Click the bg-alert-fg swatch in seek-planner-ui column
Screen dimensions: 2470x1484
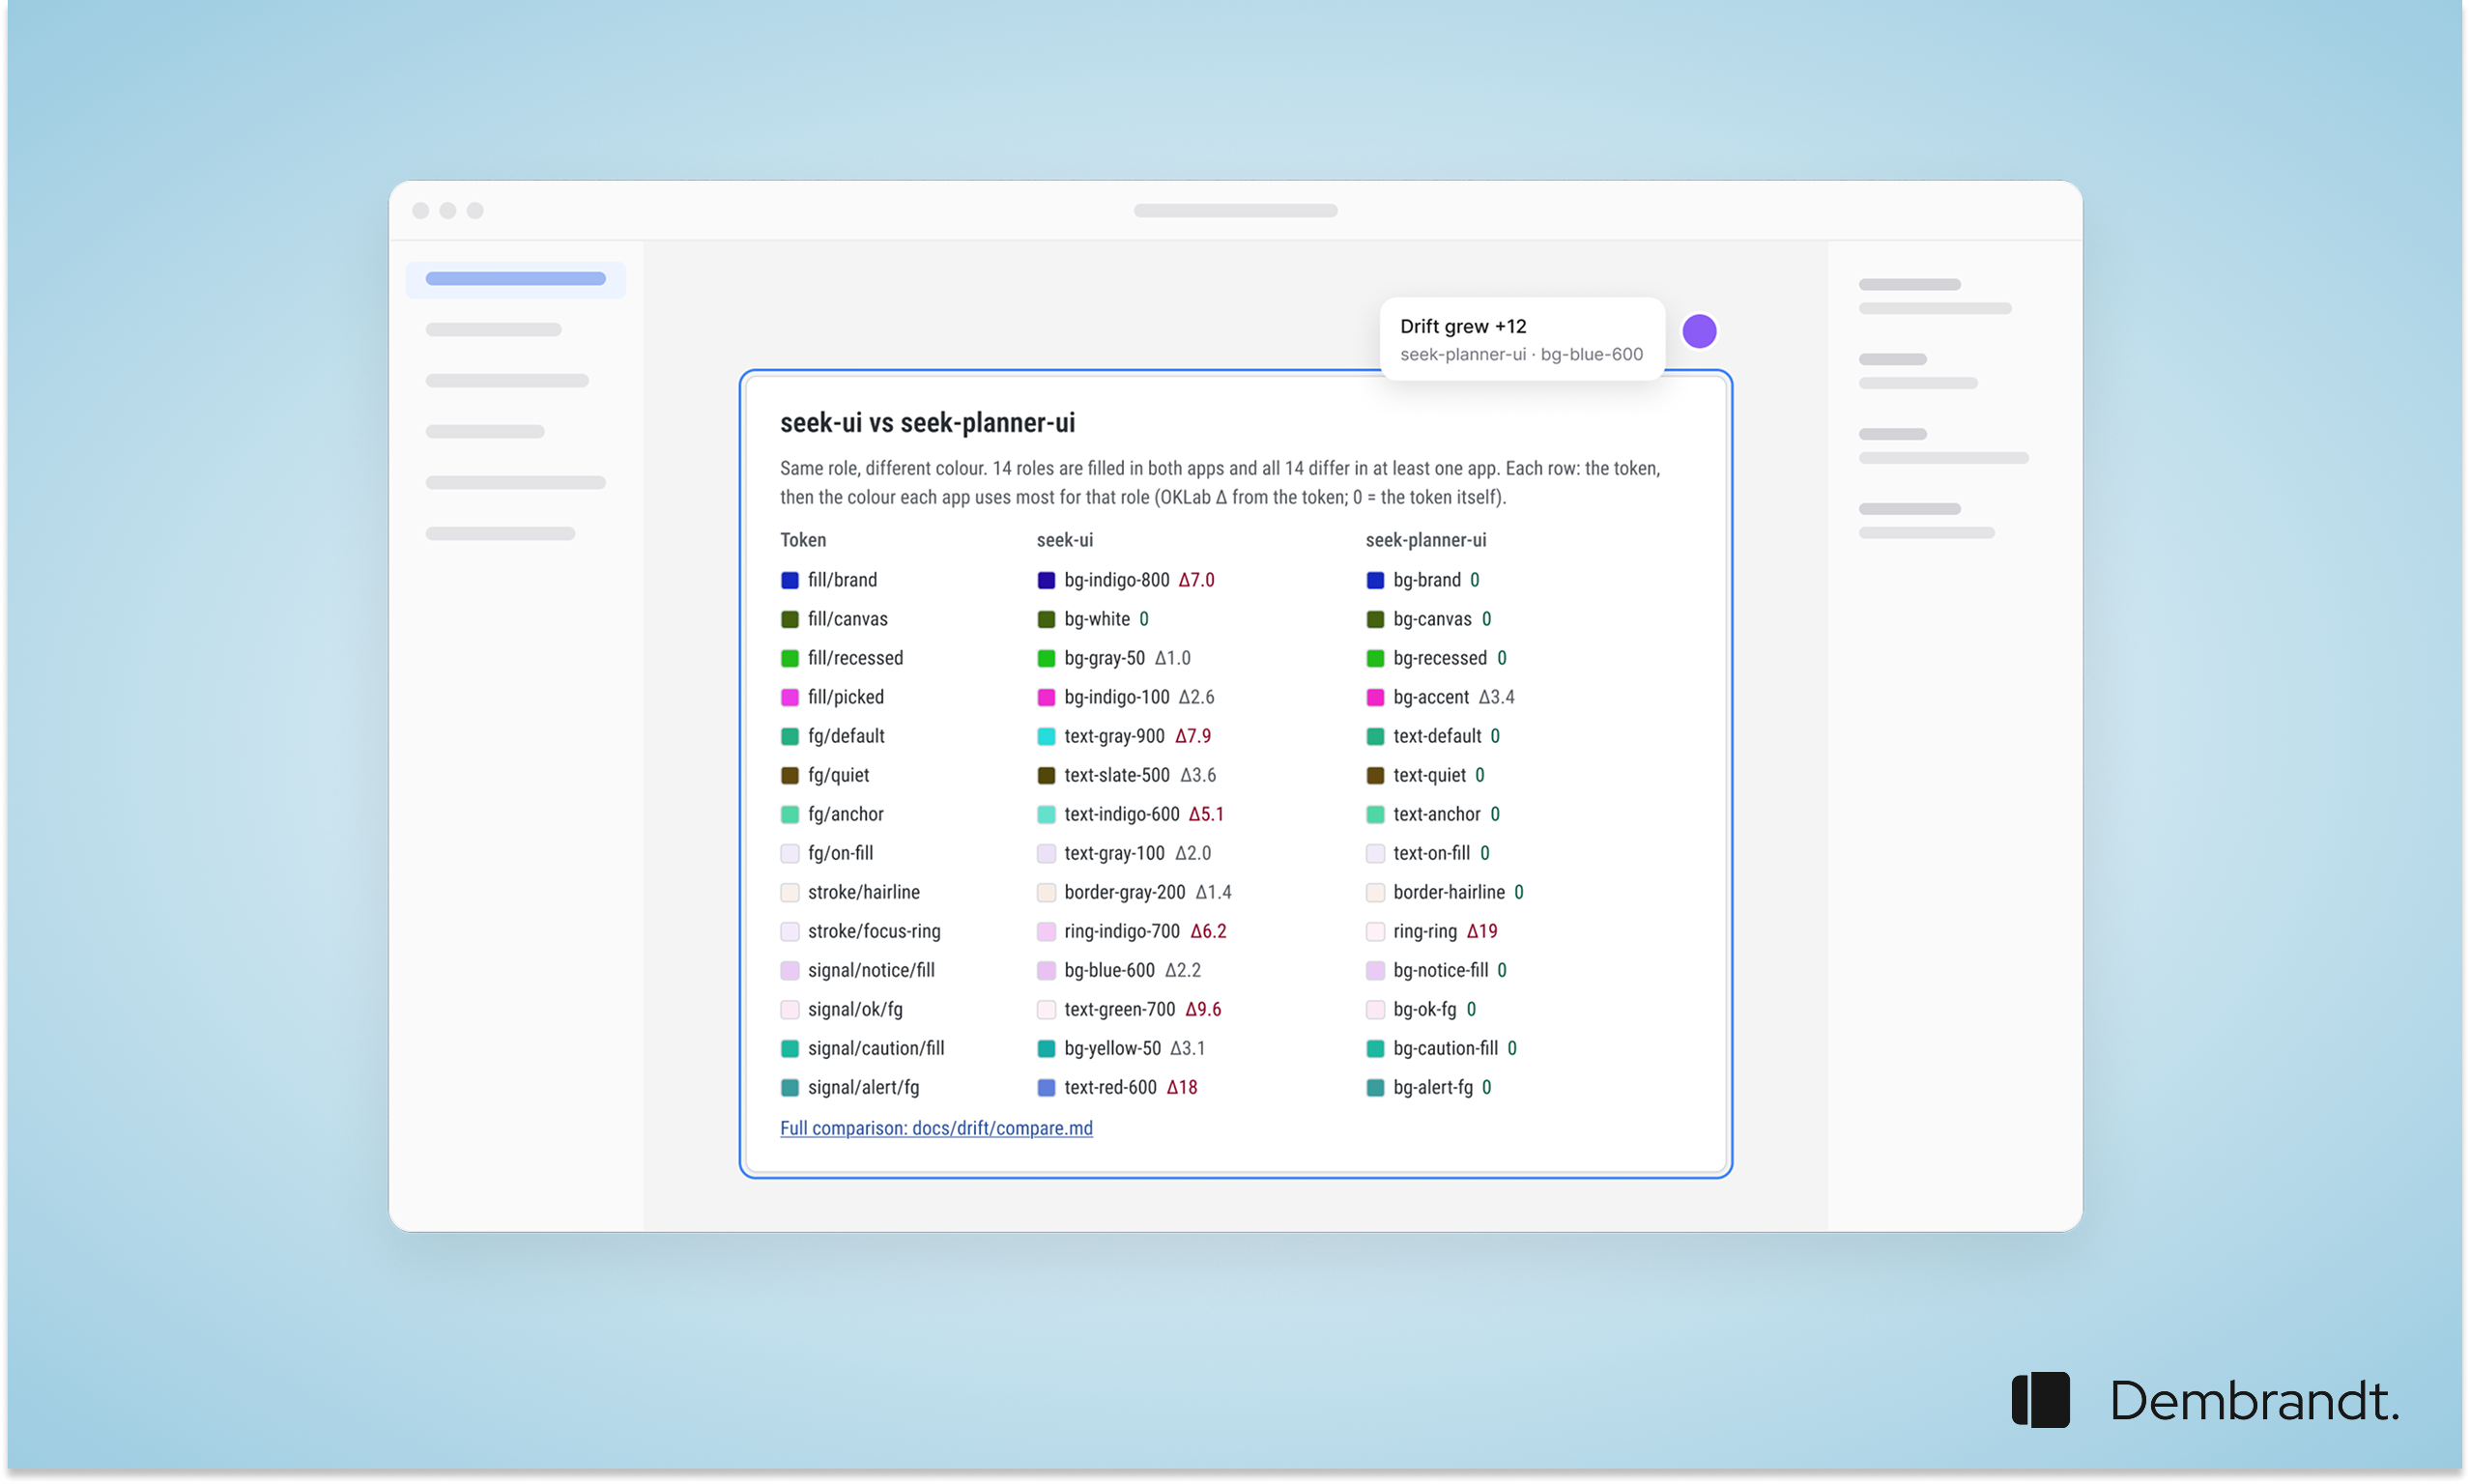(x=1375, y=1087)
